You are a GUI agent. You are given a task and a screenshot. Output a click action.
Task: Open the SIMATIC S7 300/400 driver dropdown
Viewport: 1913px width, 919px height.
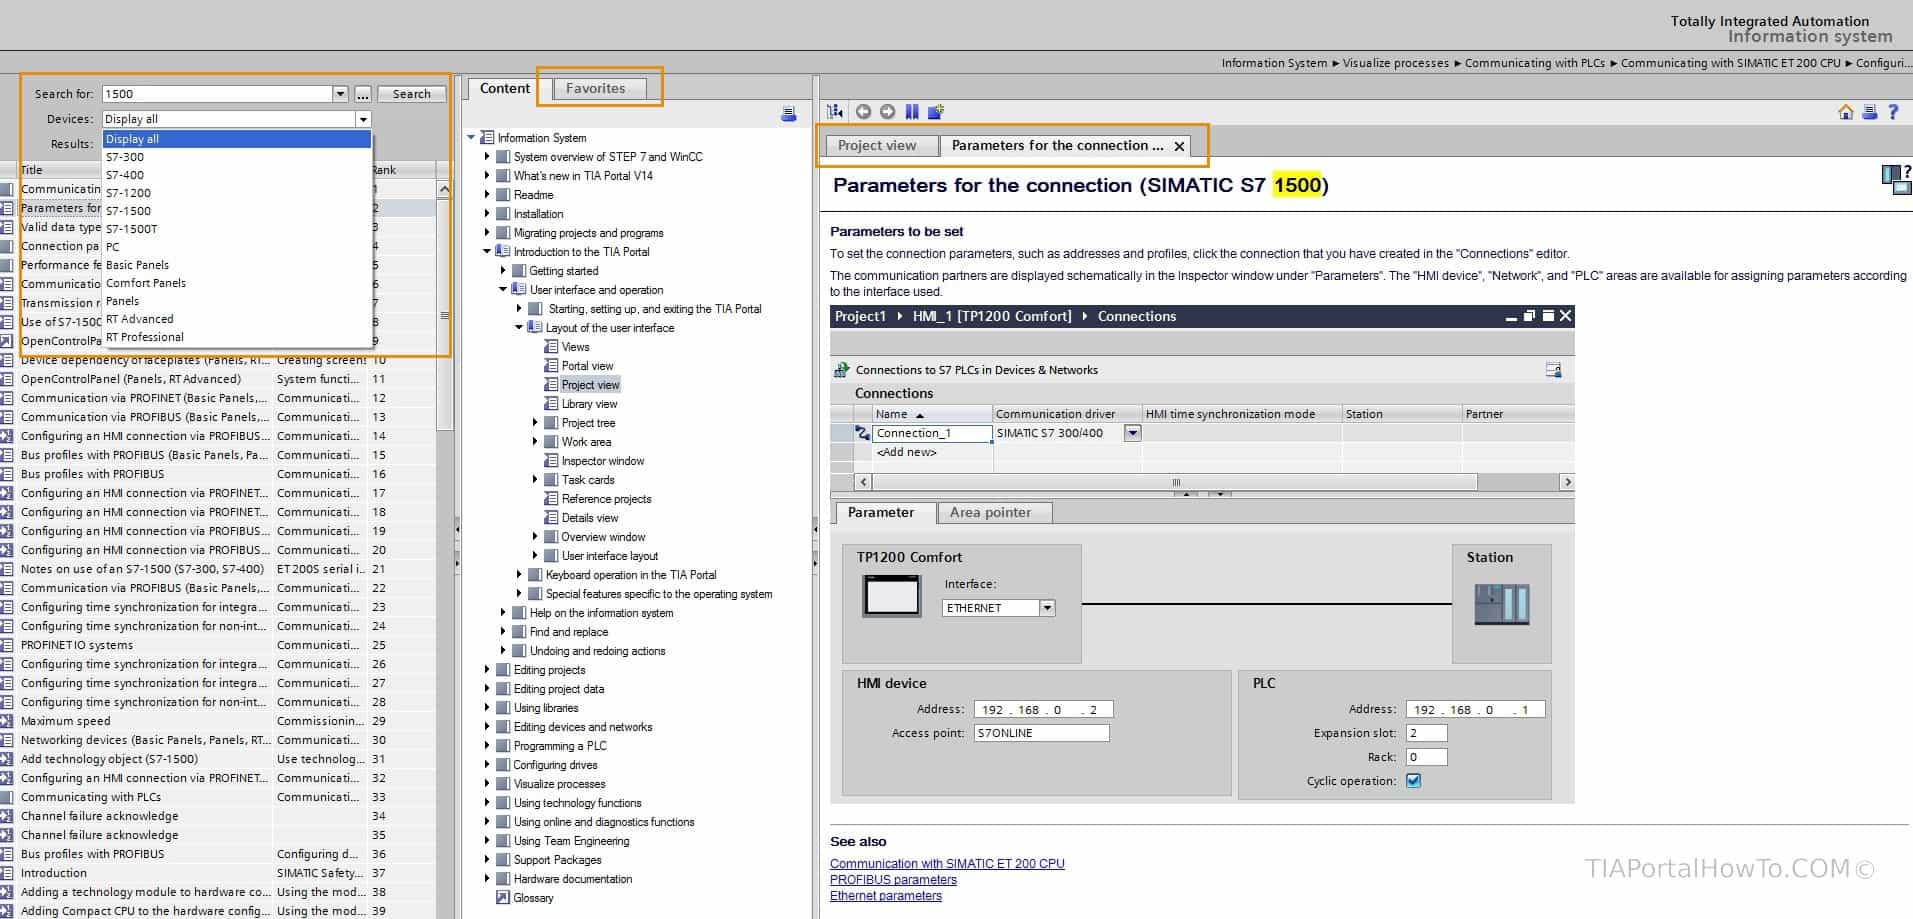click(x=1131, y=432)
